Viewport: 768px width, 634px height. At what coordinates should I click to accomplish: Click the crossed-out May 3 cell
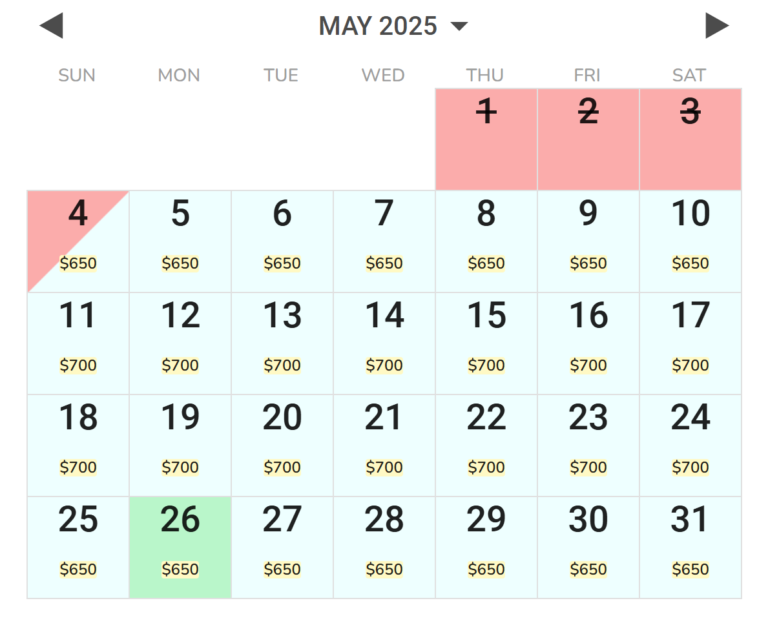[690, 138]
